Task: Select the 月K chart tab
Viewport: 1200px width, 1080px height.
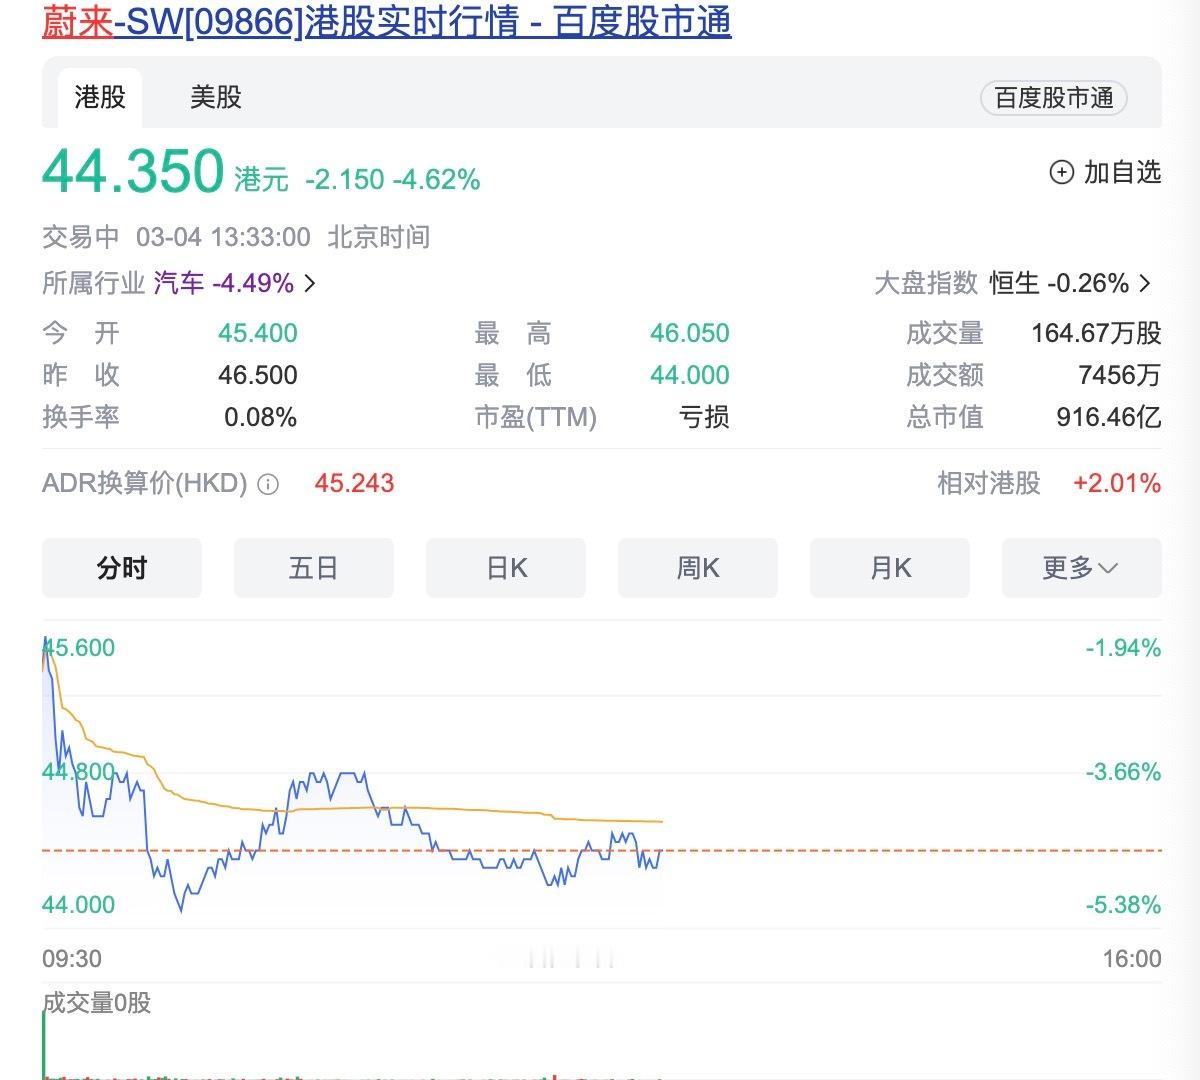Action: pos(890,568)
